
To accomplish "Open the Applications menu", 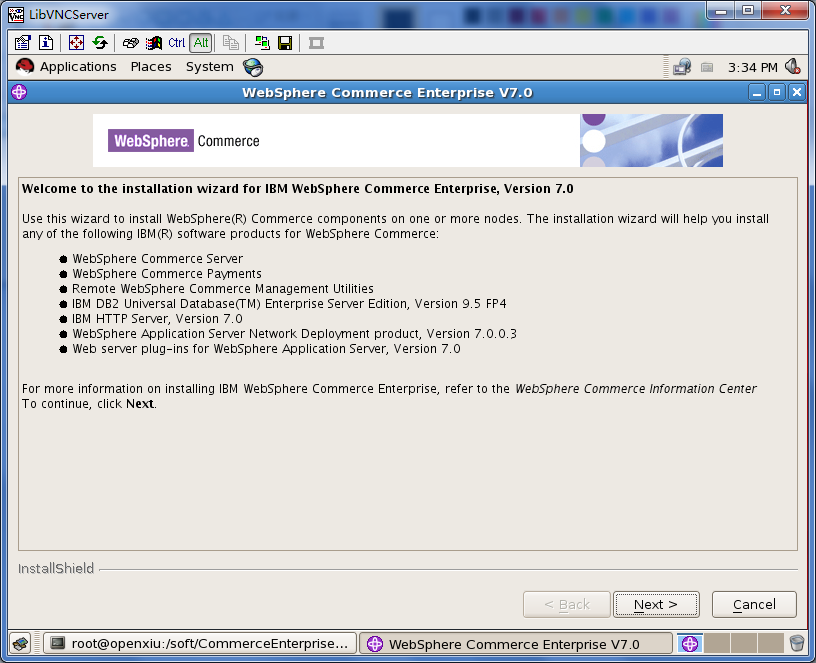I will tap(78, 67).
